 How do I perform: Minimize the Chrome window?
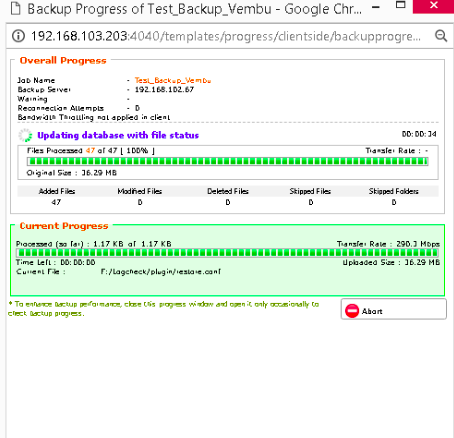click(376, 7)
